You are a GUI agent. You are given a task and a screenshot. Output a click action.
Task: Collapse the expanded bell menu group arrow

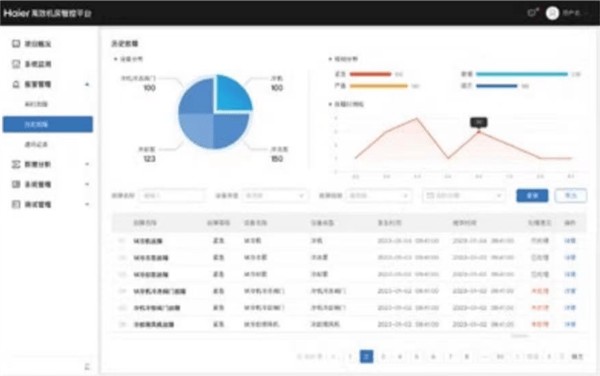click(x=87, y=84)
